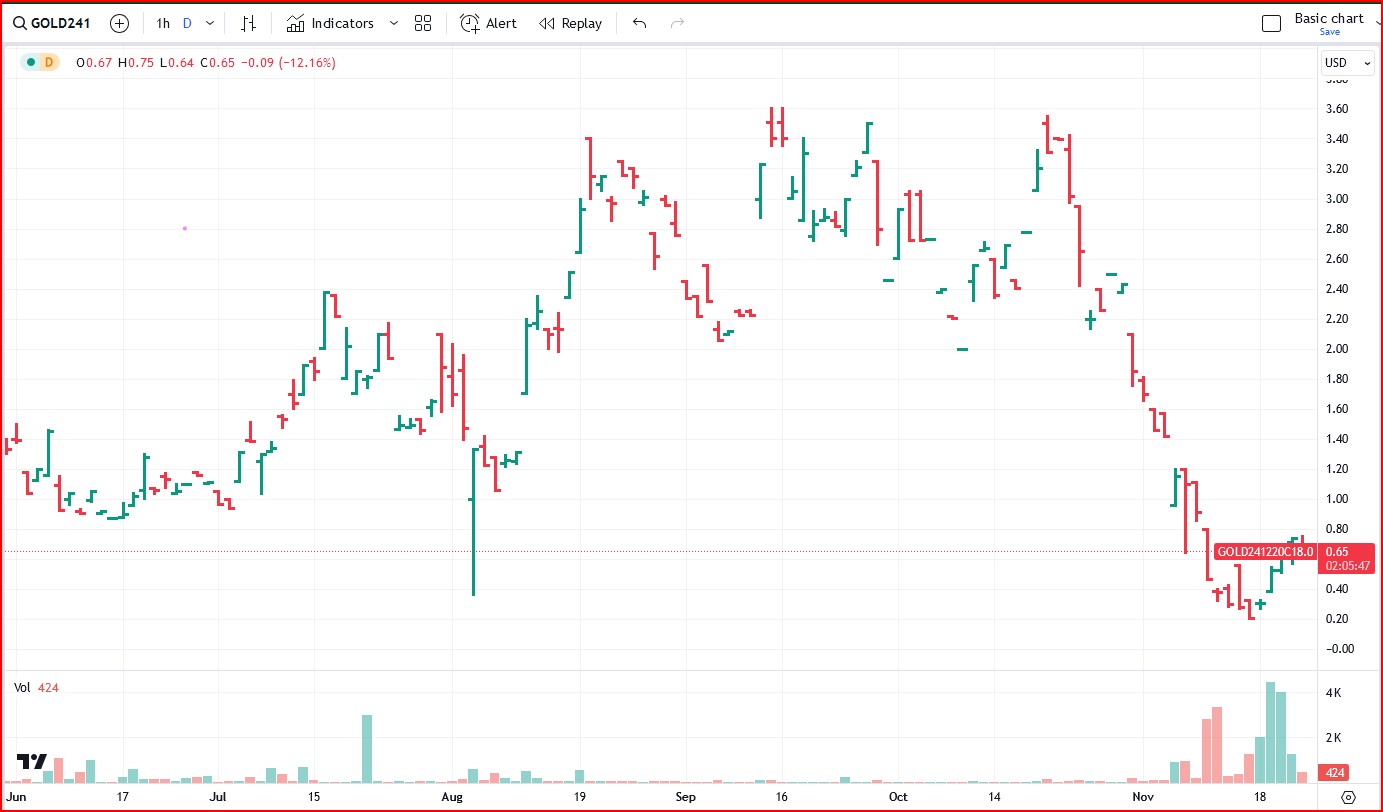Click the Jun label on time axis

15,797
